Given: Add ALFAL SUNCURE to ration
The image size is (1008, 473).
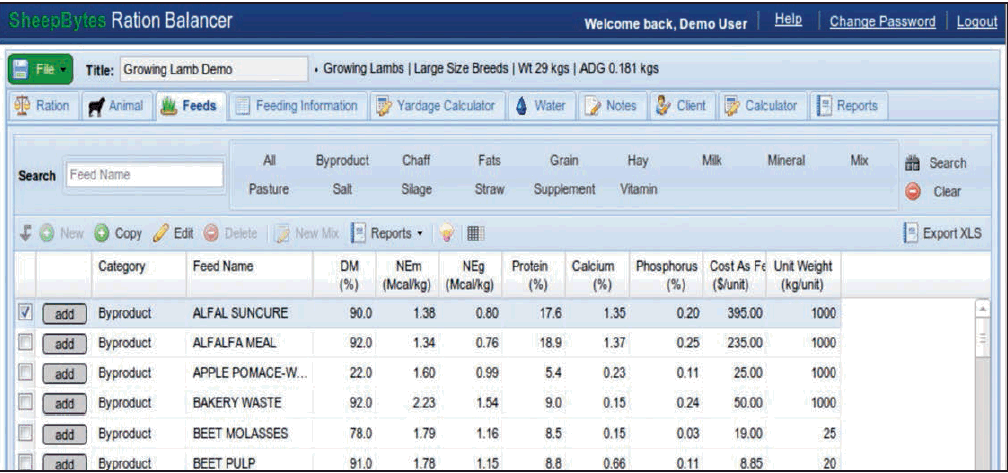Looking at the screenshot, I should [x=64, y=314].
